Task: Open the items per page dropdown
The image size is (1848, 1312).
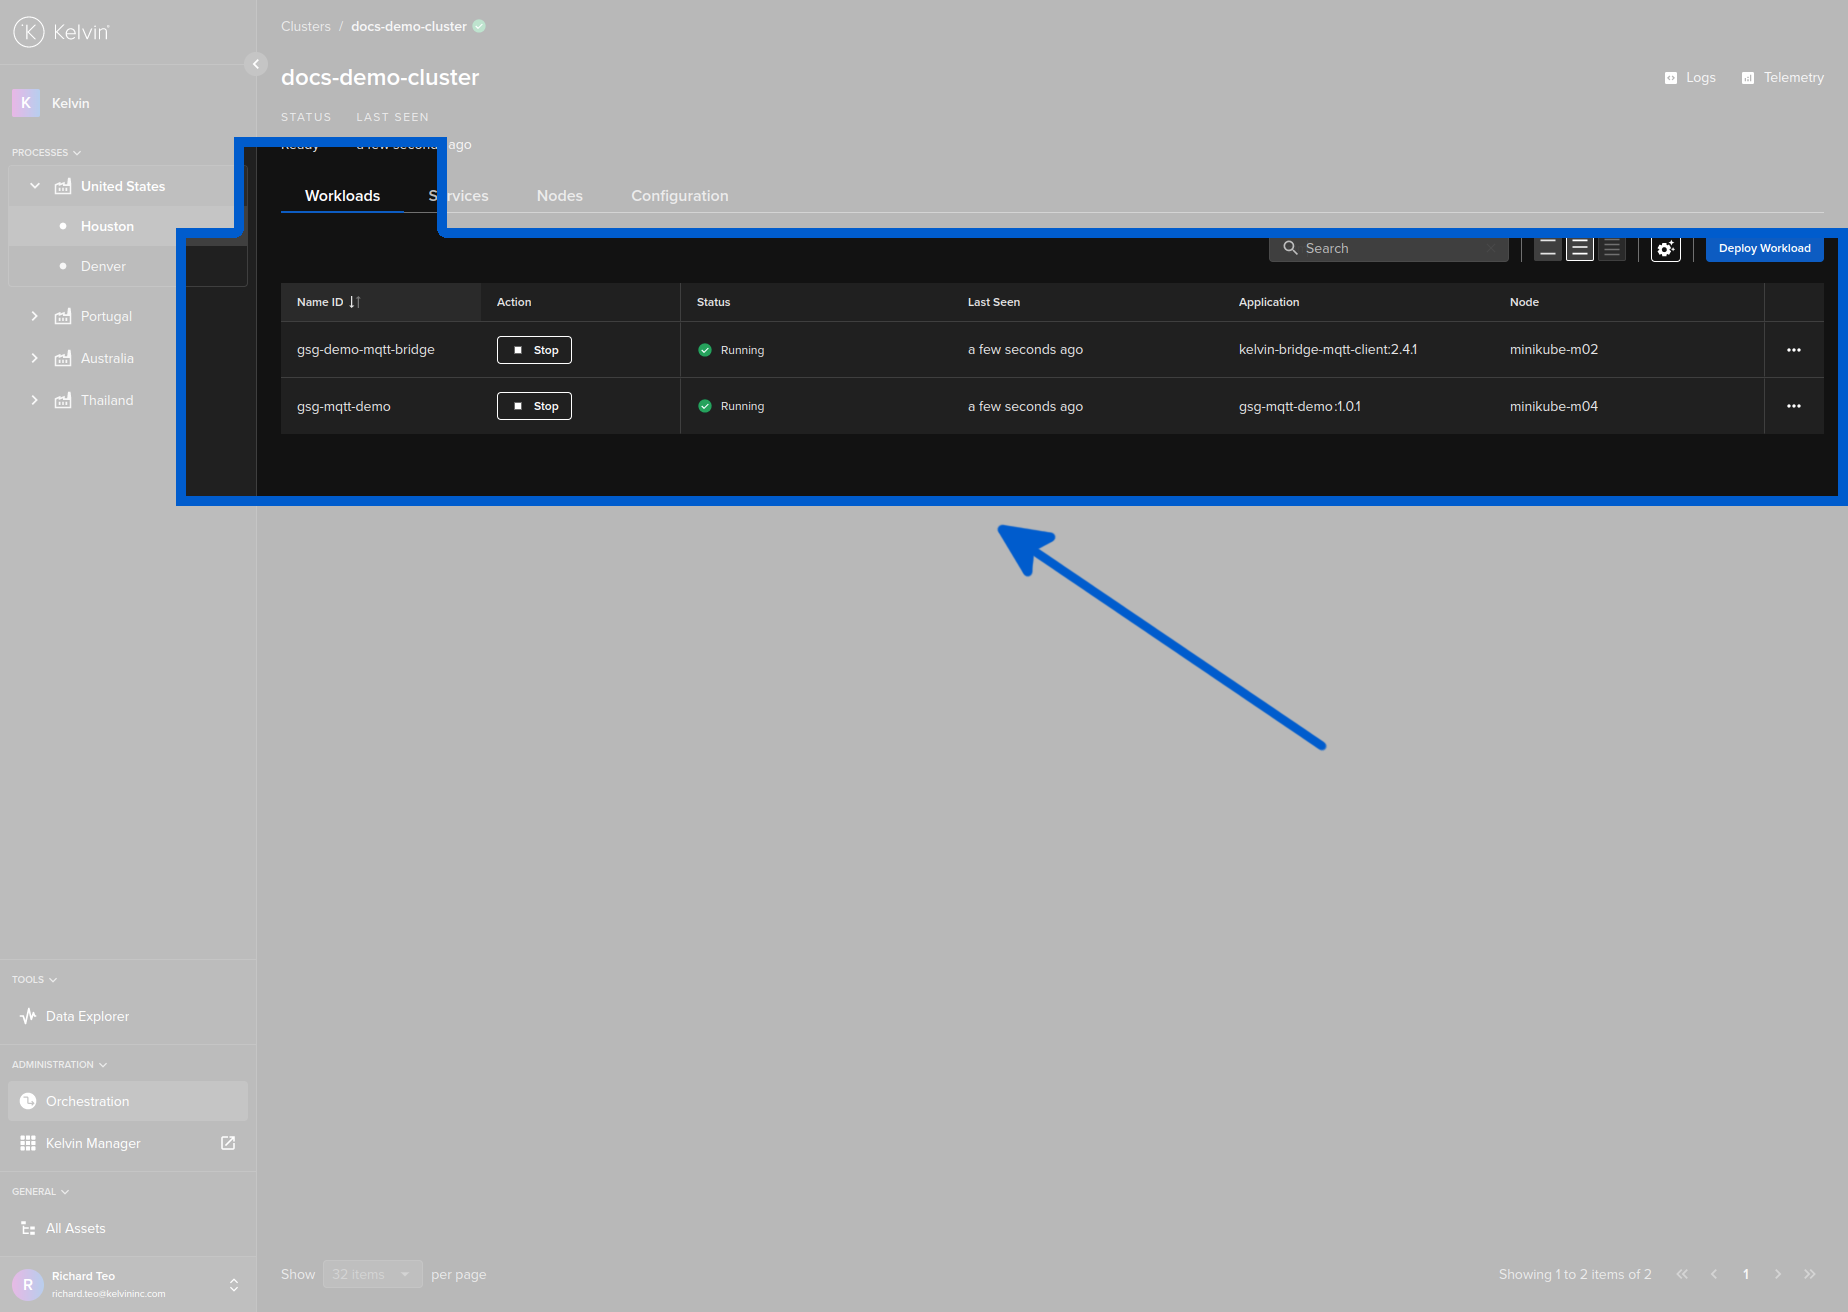Action: tap(372, 1274)
